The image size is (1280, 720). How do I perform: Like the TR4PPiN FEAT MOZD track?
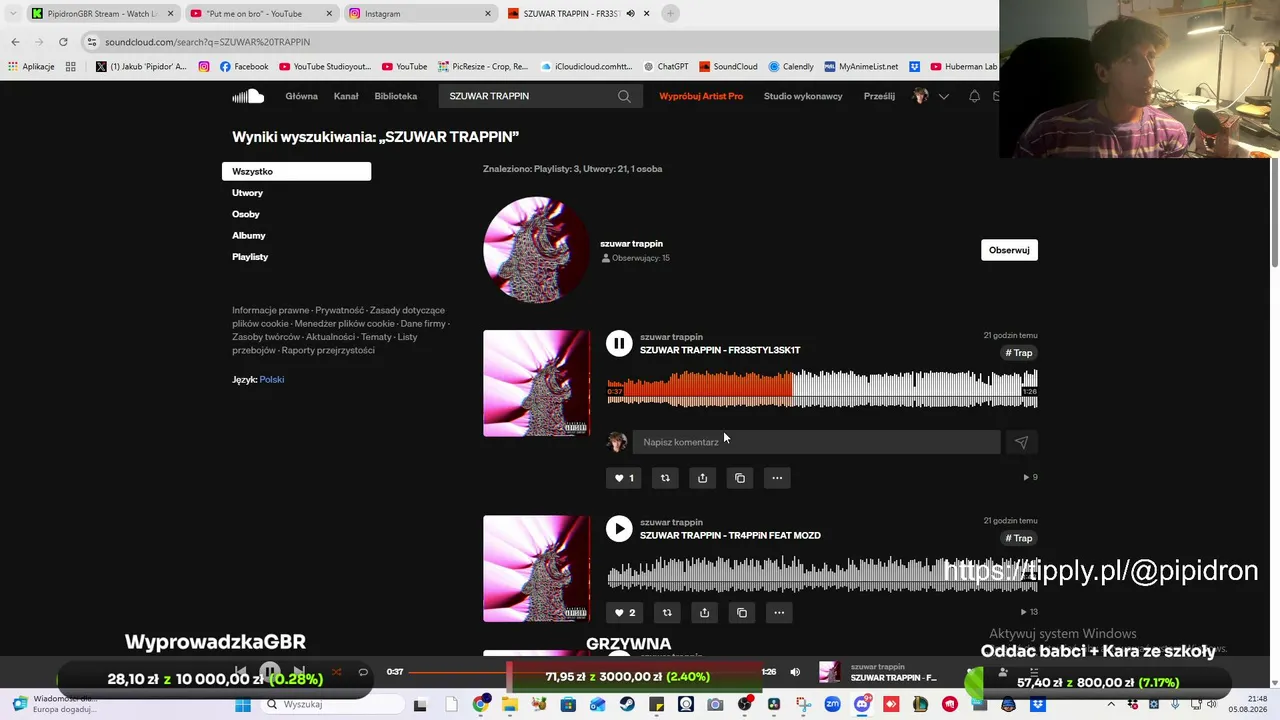pyautogui.click(x=624, y=613)
